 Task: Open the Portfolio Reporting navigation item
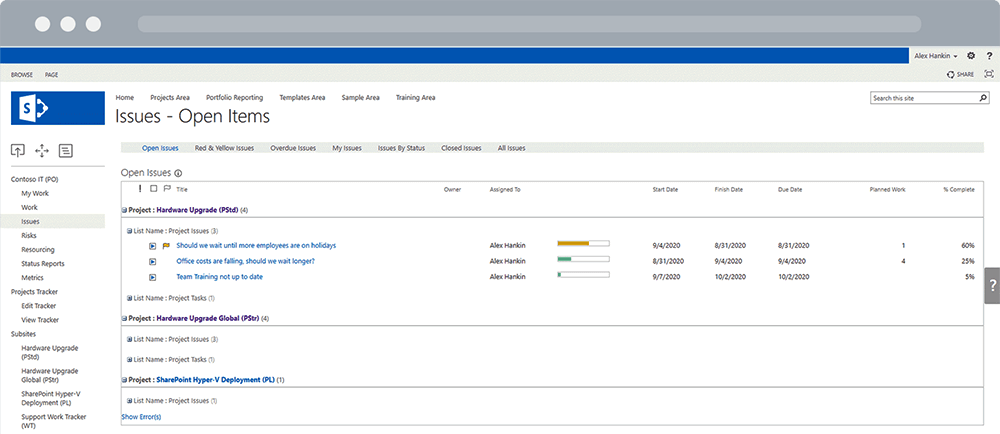pos(234,98)
